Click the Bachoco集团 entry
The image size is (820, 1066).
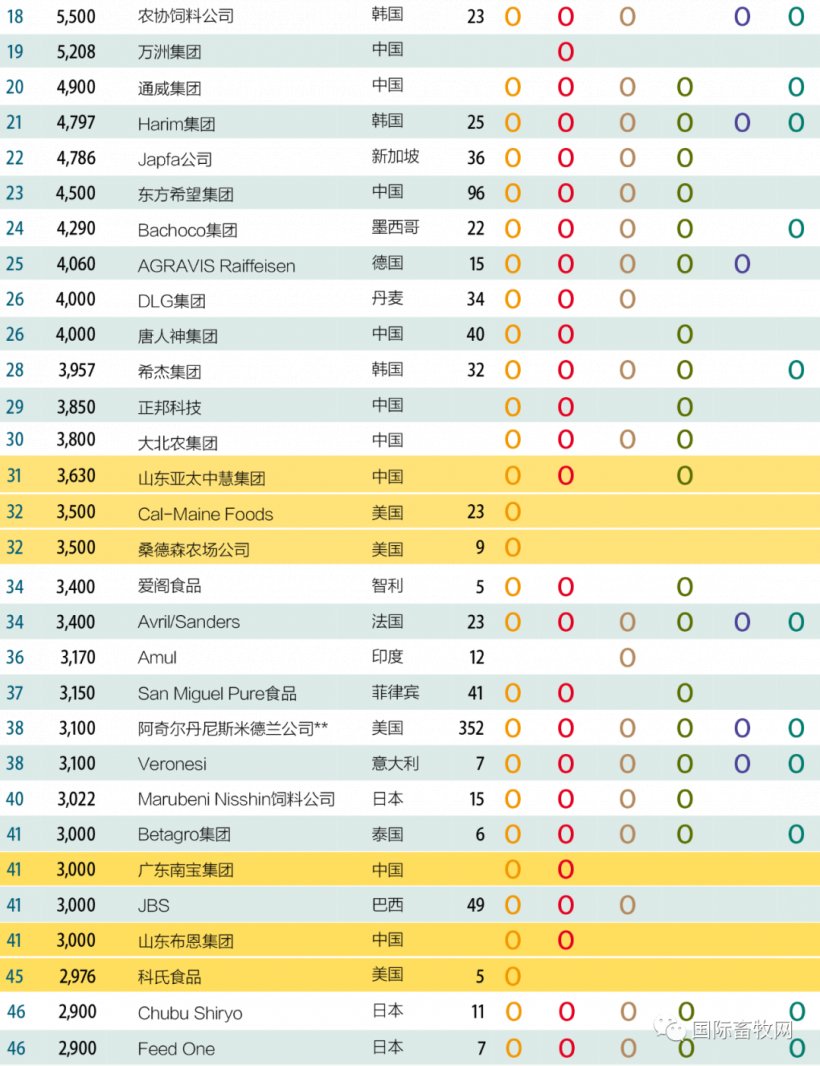click(x=188, y=230)
